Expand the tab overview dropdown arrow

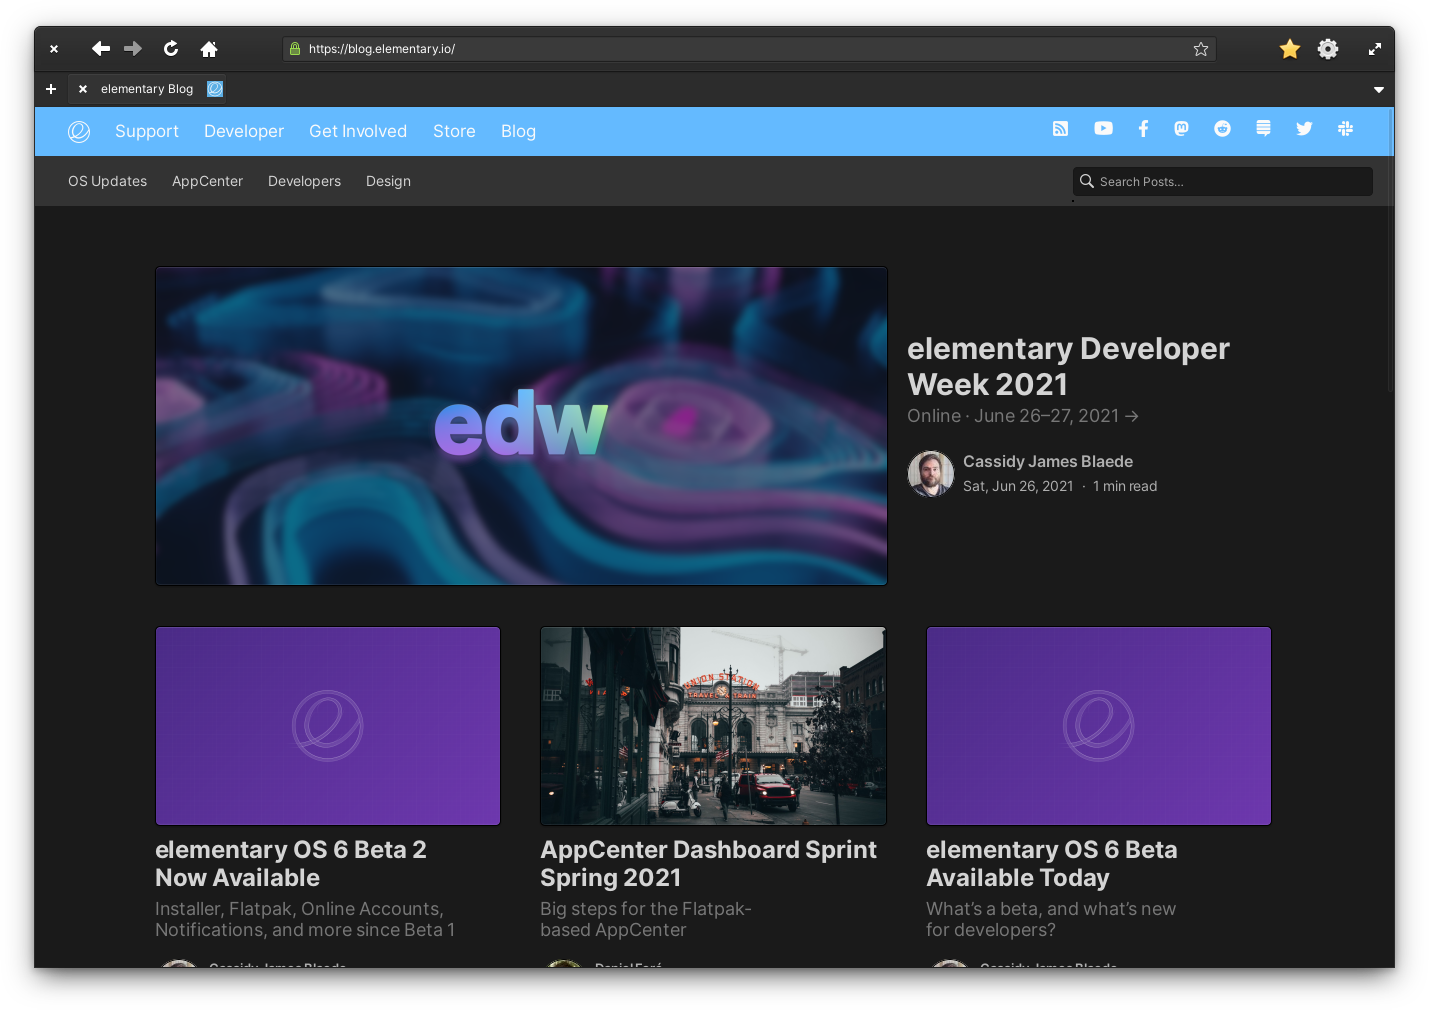pos(1379,89)
